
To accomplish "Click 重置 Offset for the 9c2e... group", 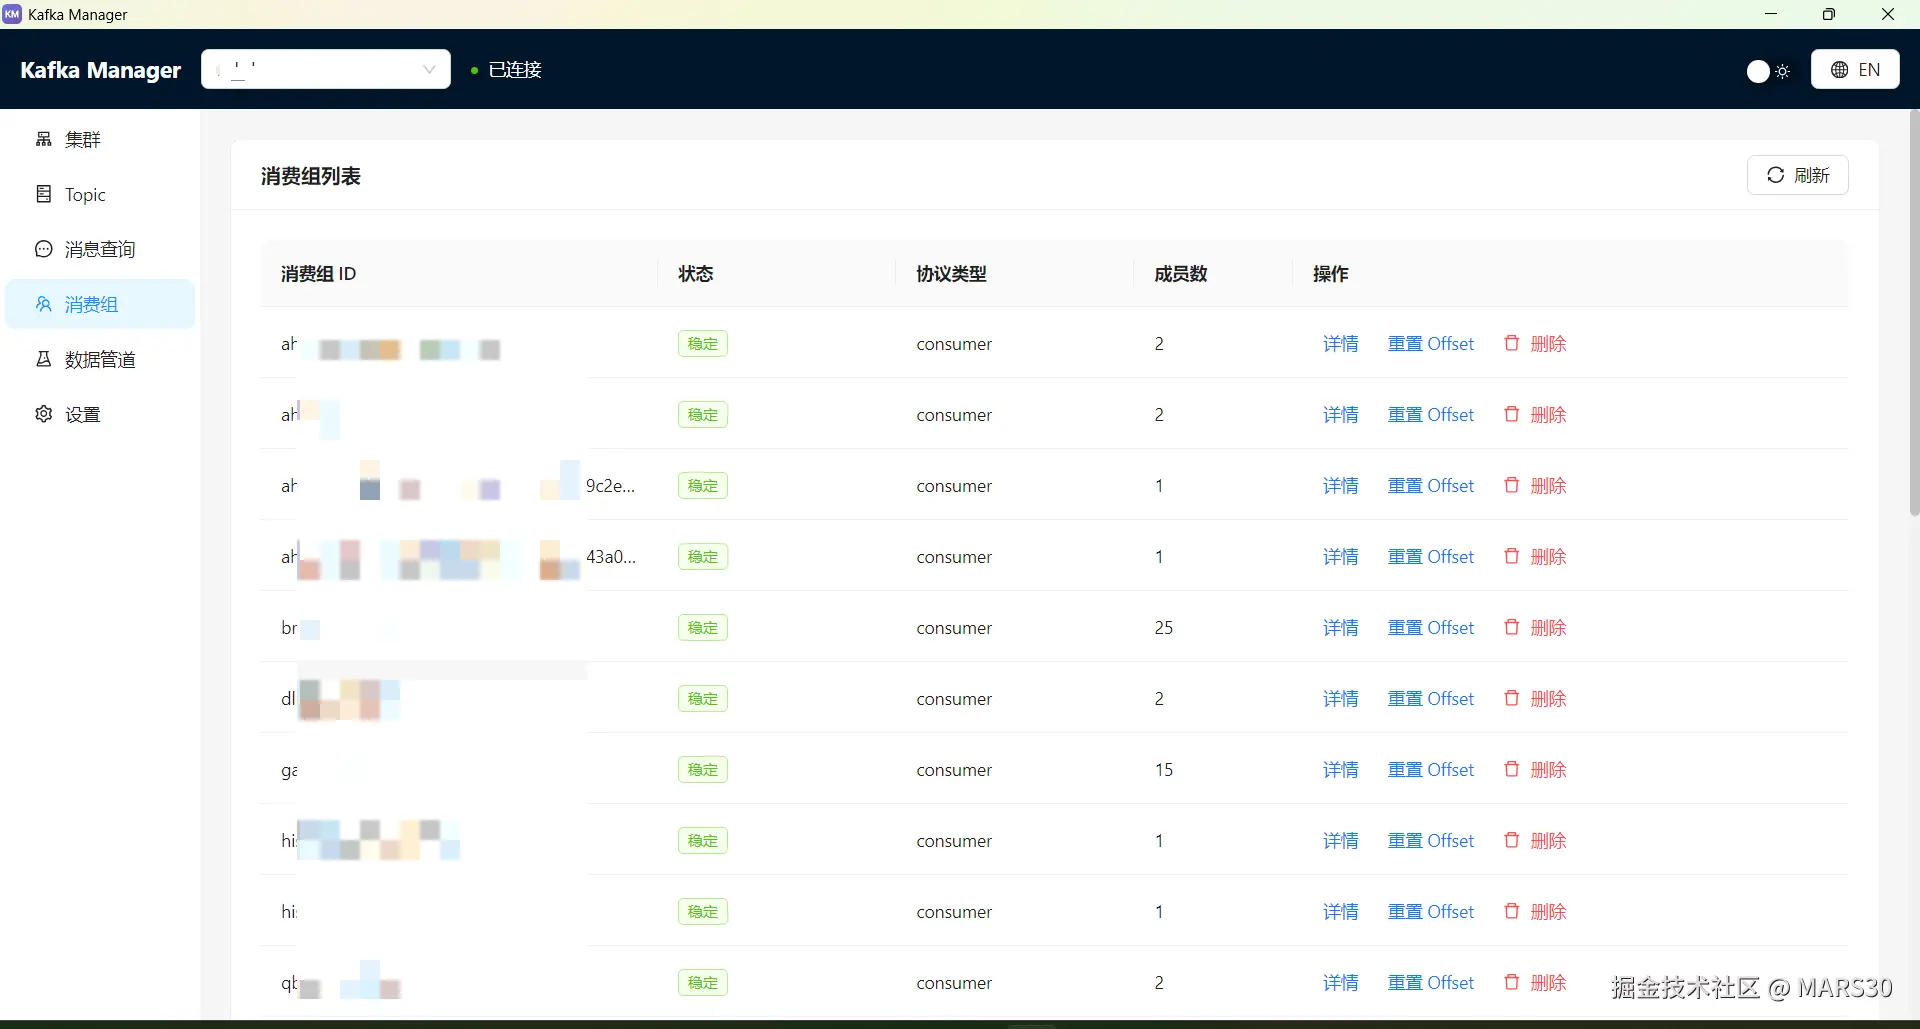I will tap(1431, 486).
